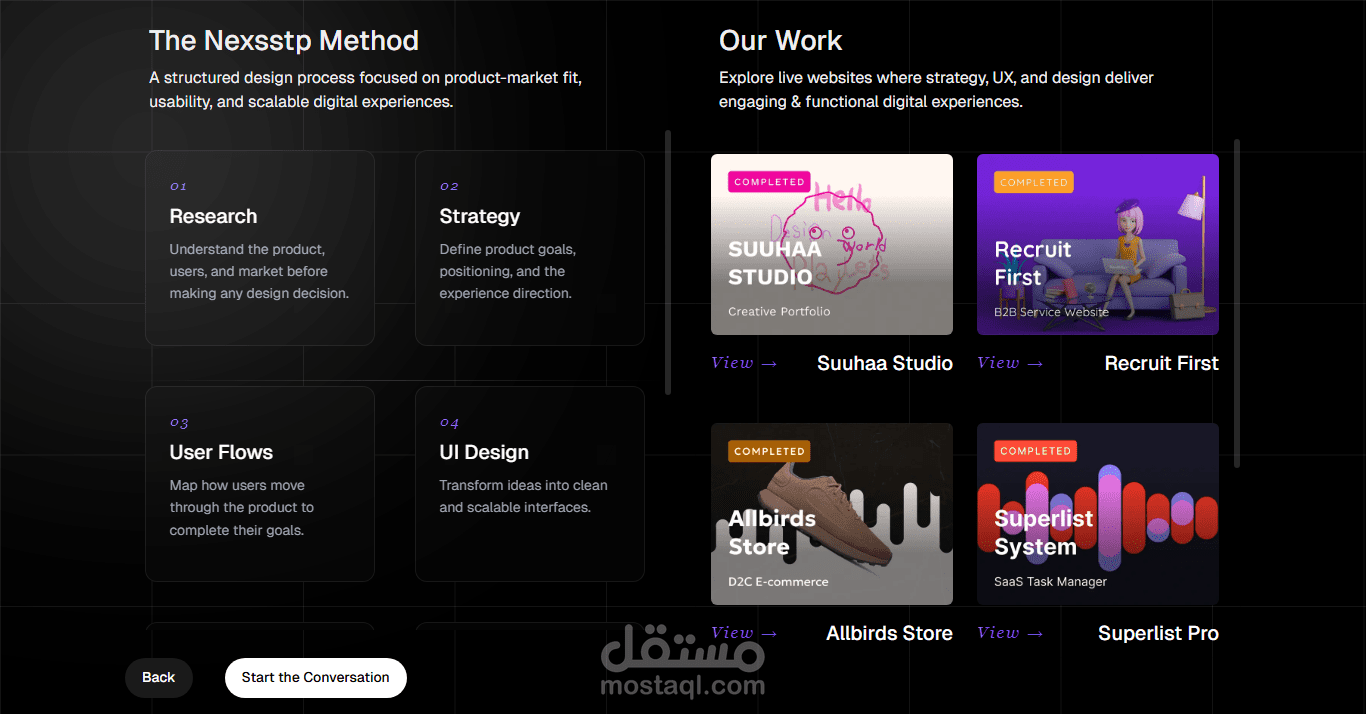Click the 'Define product goals' Strategy description
Image resolution: width=1366 pixels, height=714 pixels.
point(507,271)
